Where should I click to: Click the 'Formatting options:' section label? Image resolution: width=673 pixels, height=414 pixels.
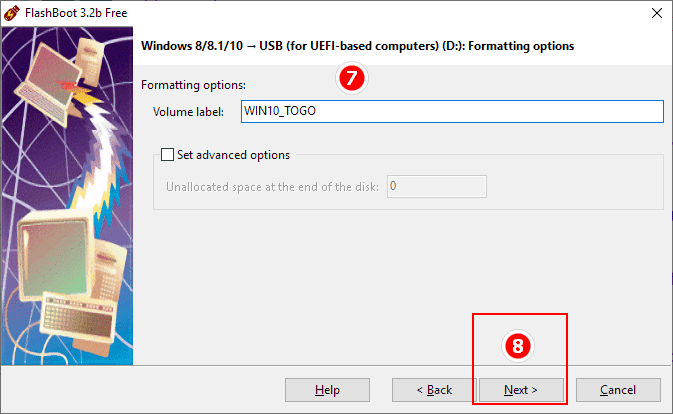coord(193,85)
